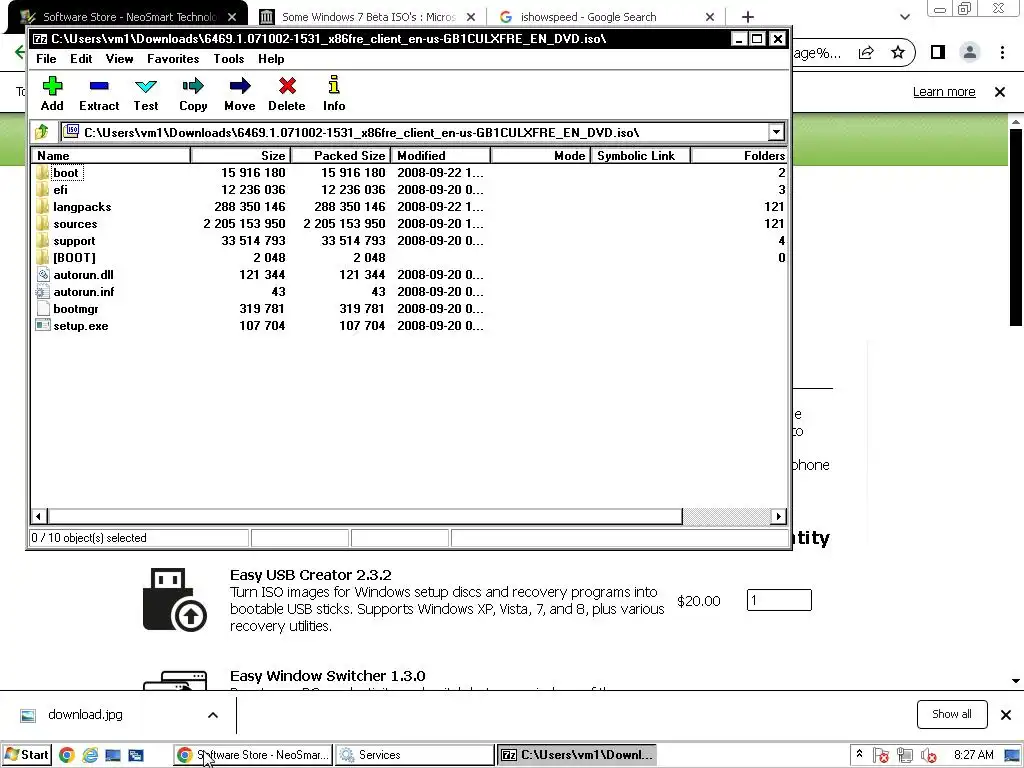Open Services taskbar button

click(415, 755)
